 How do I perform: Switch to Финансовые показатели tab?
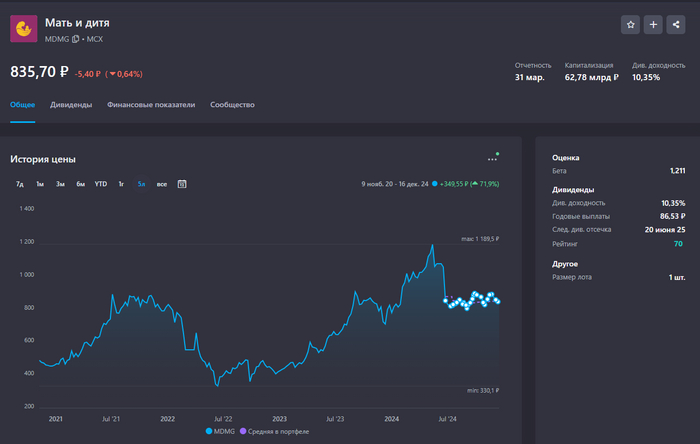(151, 104)
